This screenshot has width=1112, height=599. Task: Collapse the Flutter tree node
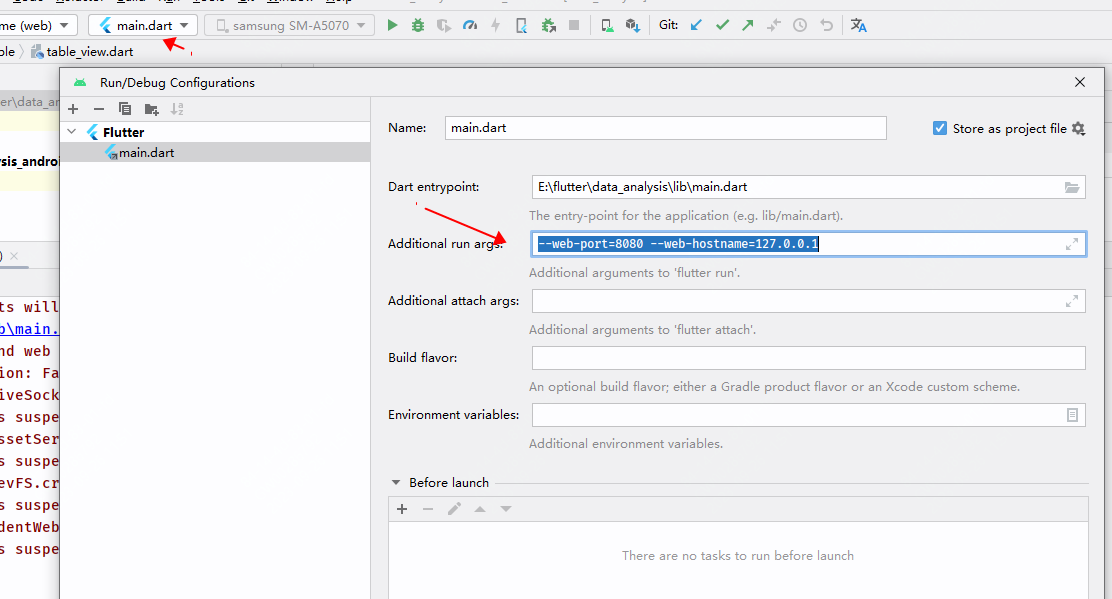[72, 132]
